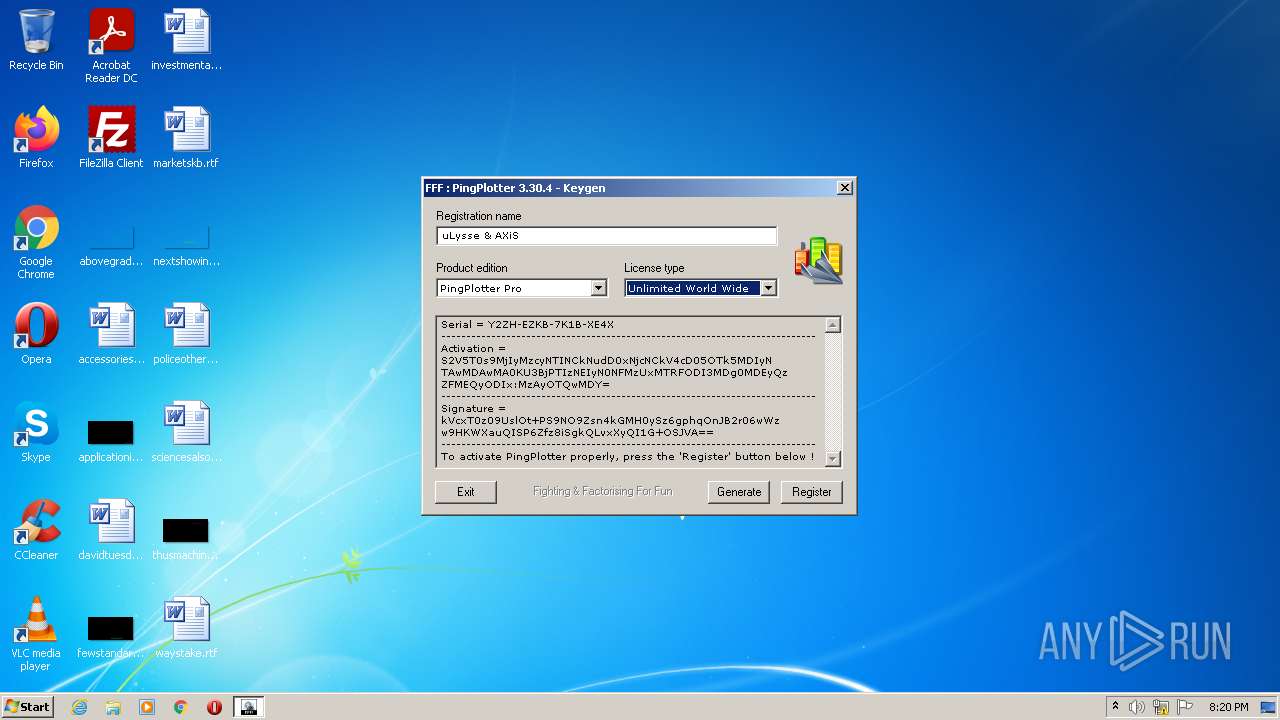This screenshot has height=720, width=1280.
Task: Open Opera from the taskbar
Action: coord(214,707)
